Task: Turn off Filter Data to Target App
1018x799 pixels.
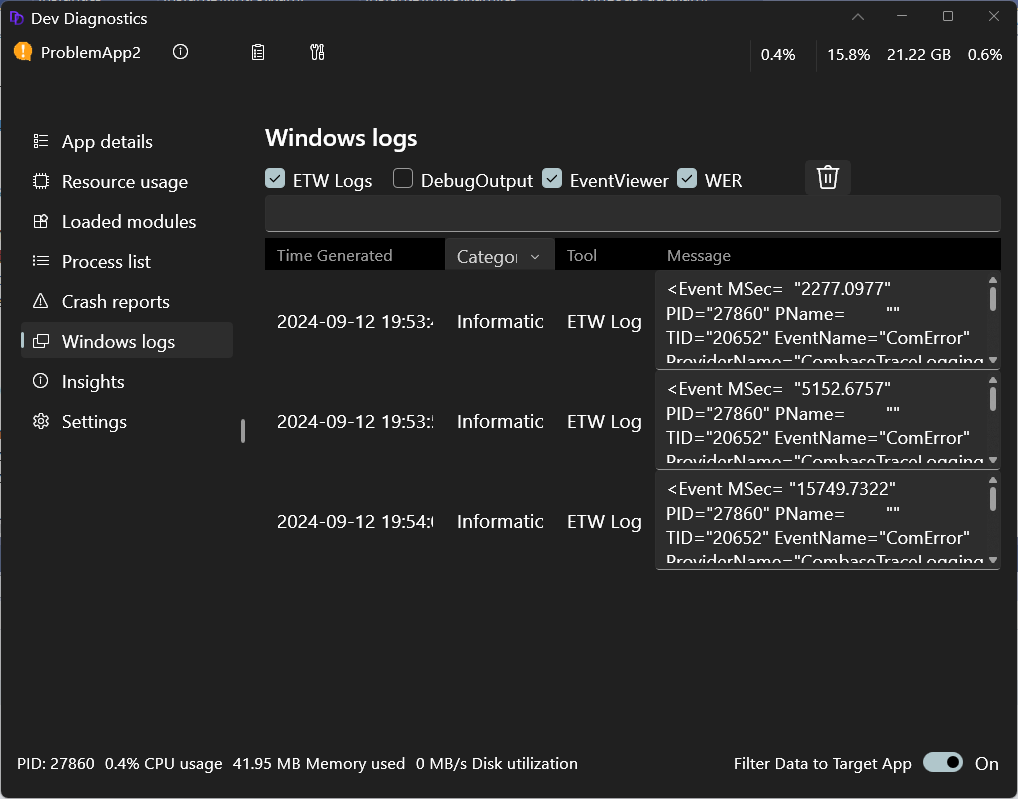Action: click(x=943, y=763)
